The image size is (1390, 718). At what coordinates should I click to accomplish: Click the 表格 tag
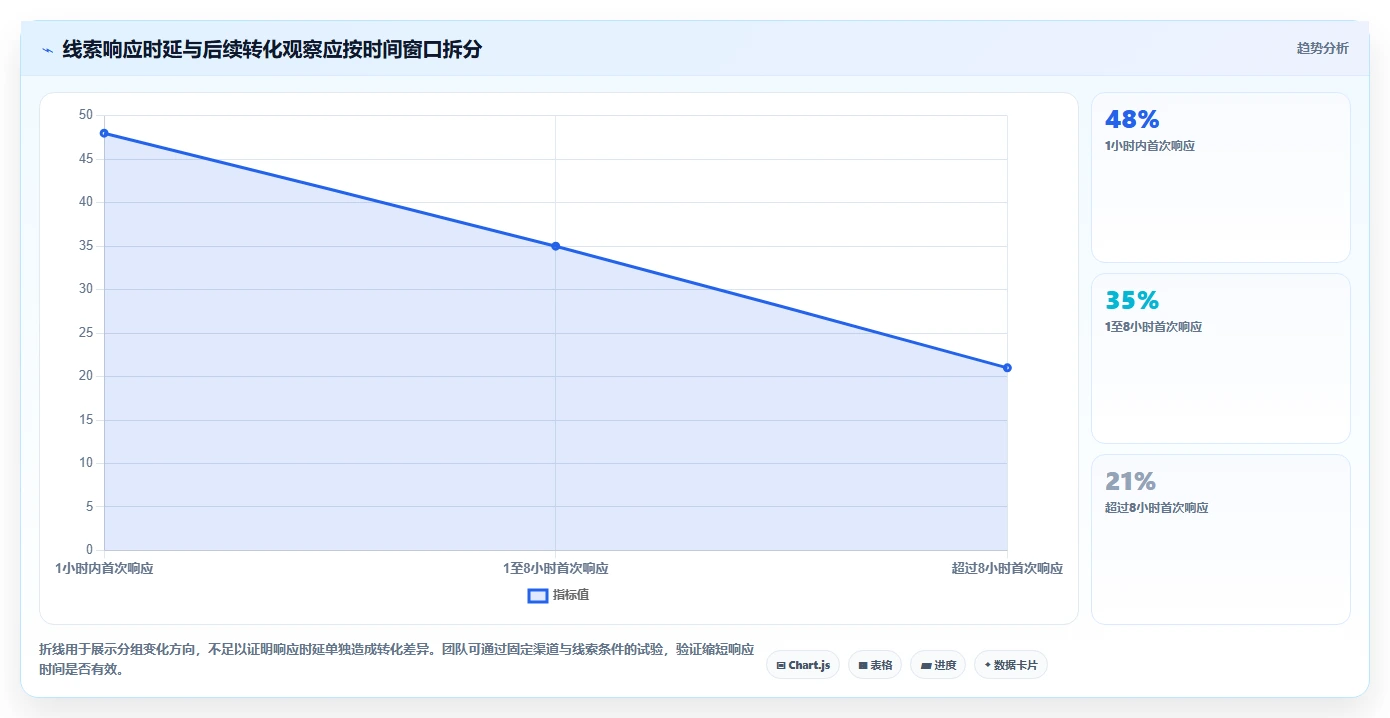[875, 665]
